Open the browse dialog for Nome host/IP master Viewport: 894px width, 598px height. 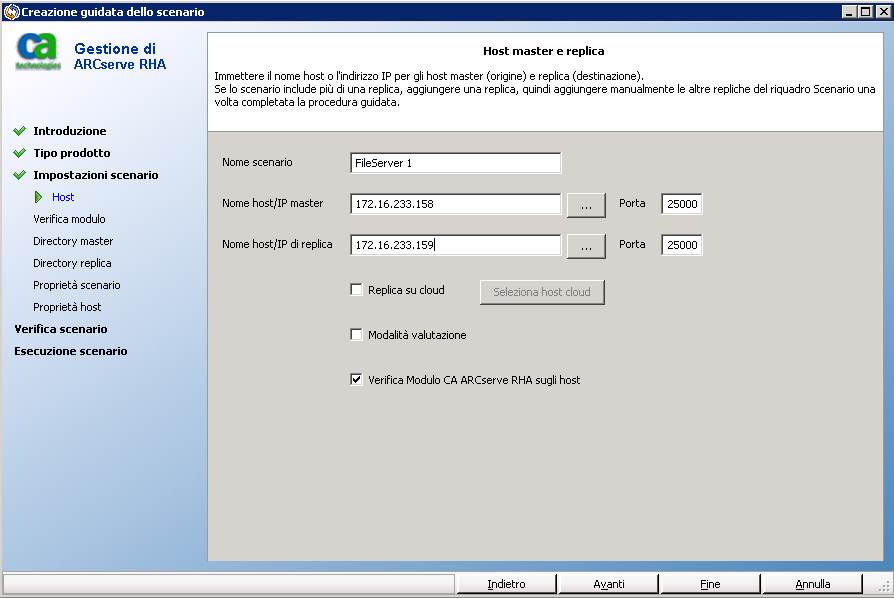586,204
